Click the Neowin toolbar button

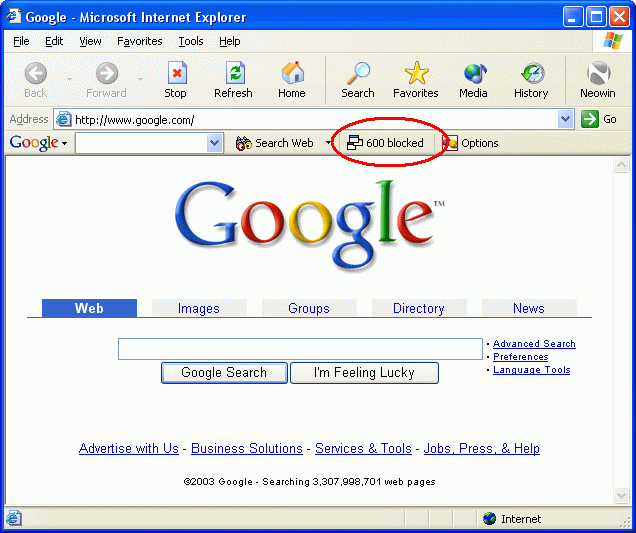click(598, 80)
